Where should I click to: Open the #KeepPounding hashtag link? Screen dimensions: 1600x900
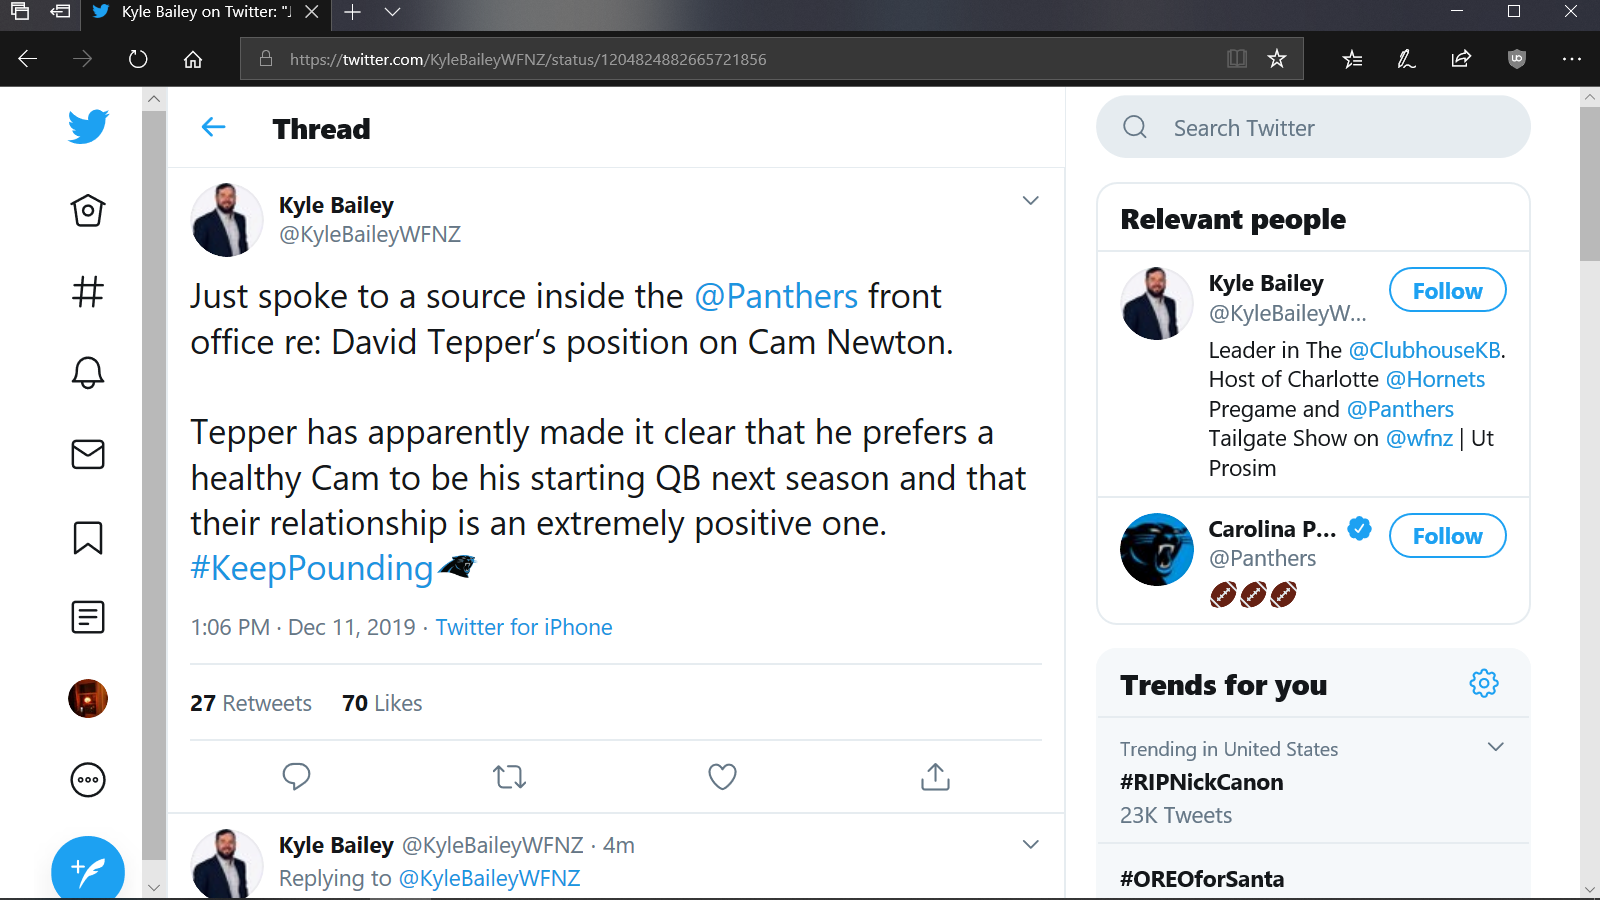tap(311, 568)
